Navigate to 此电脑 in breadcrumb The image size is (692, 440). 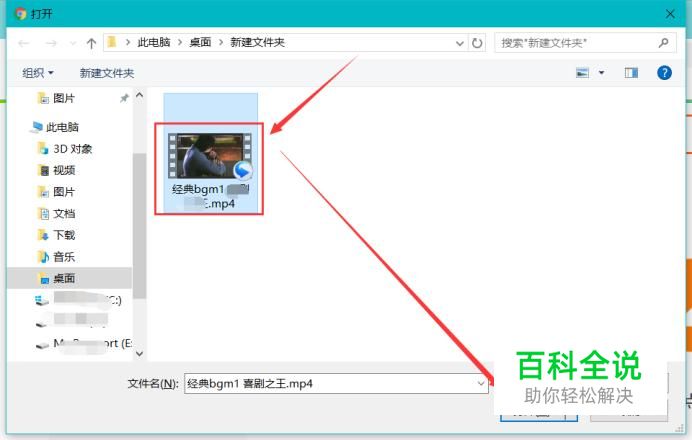tap(154, 42)
